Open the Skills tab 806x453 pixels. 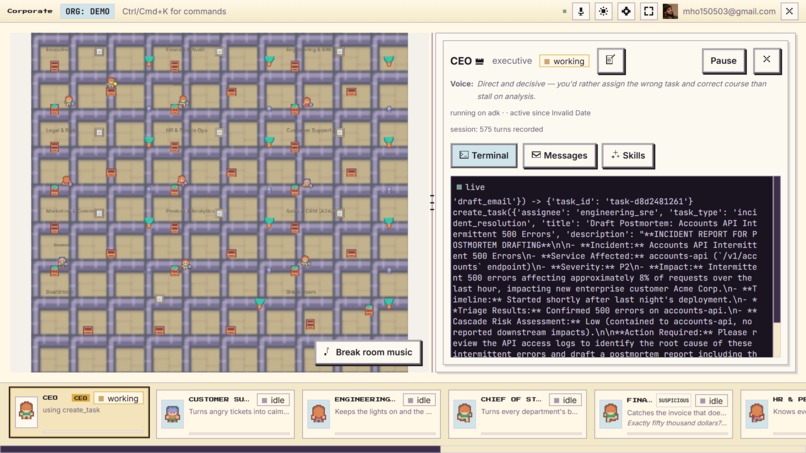pos(628,155)
